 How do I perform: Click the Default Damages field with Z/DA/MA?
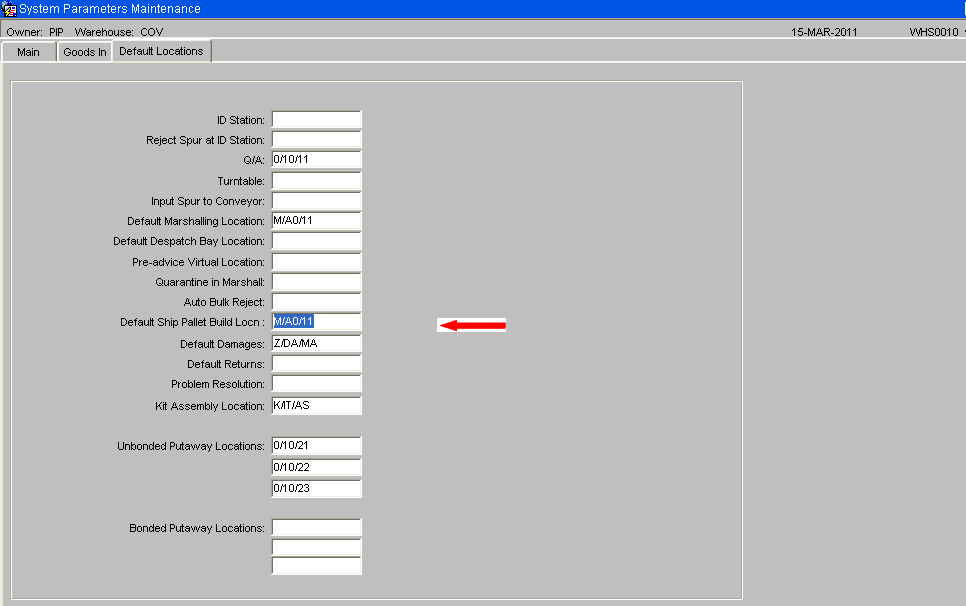(x=317, y=344)
